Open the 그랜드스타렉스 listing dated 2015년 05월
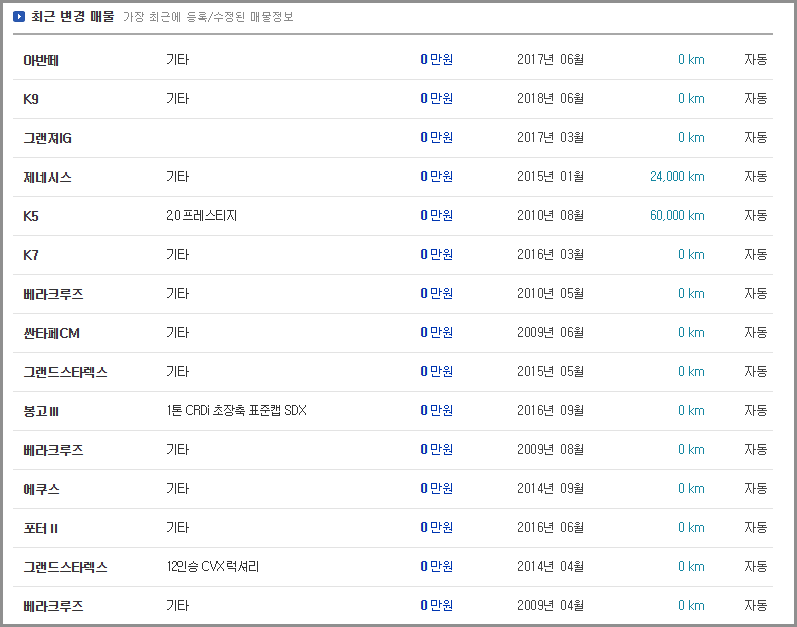 [66, 372]
